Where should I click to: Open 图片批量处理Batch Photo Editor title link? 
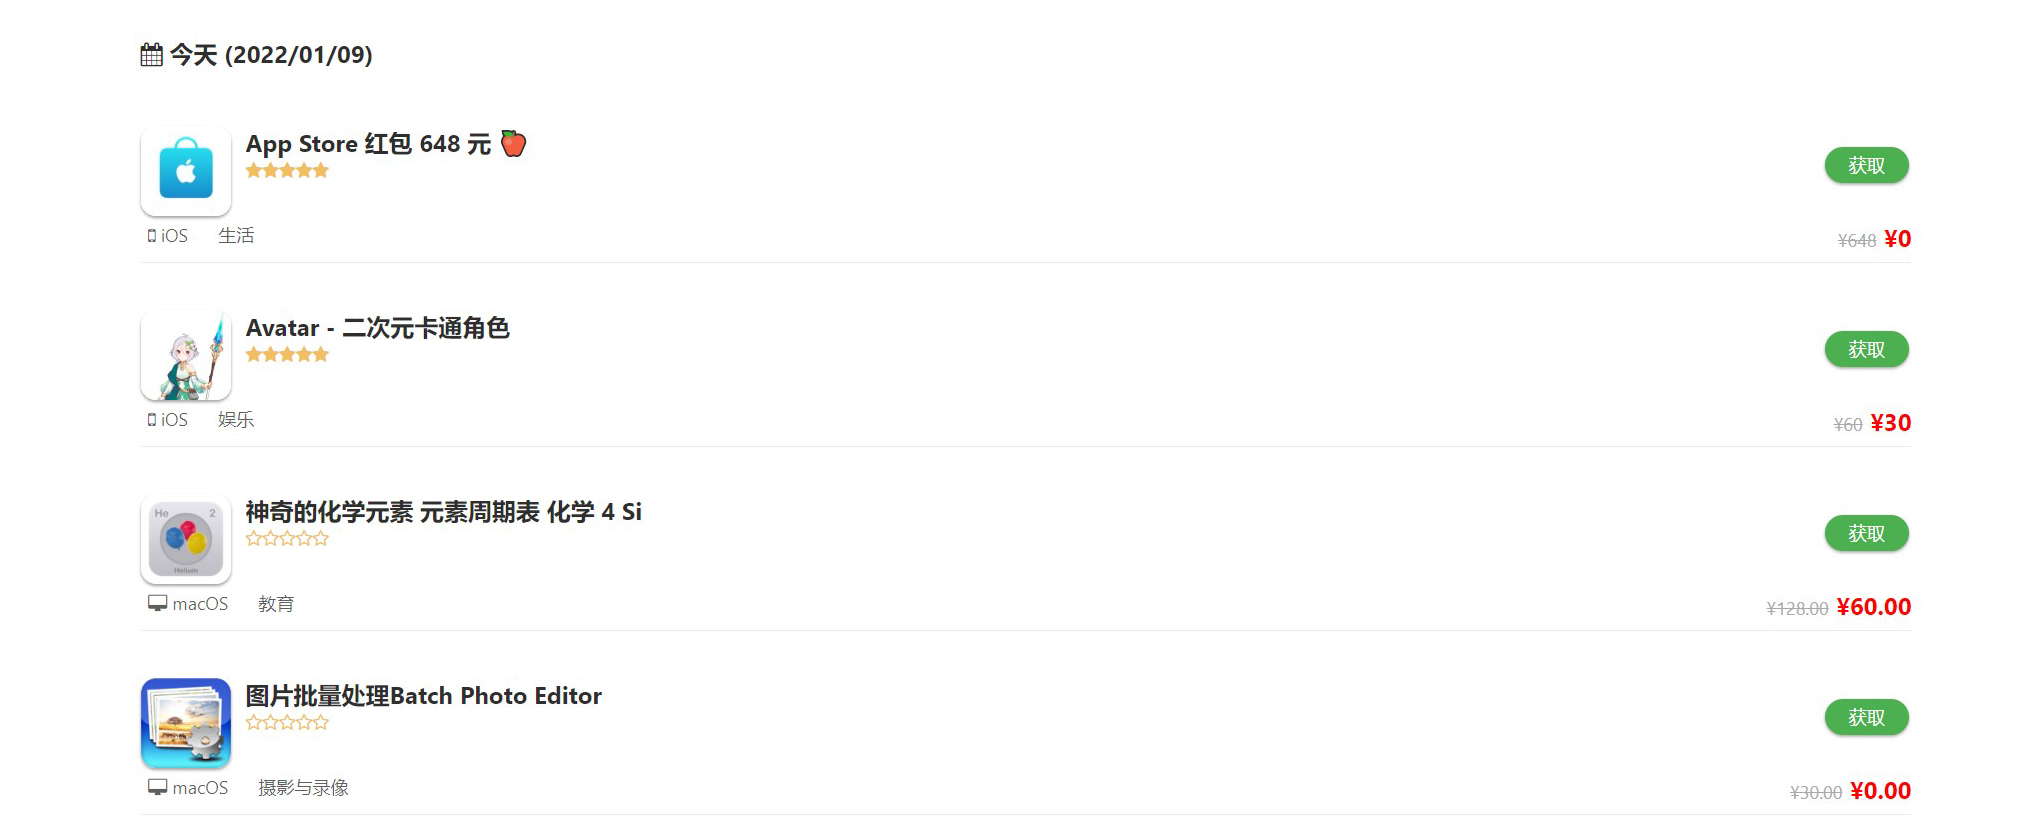tap(423, 696)
